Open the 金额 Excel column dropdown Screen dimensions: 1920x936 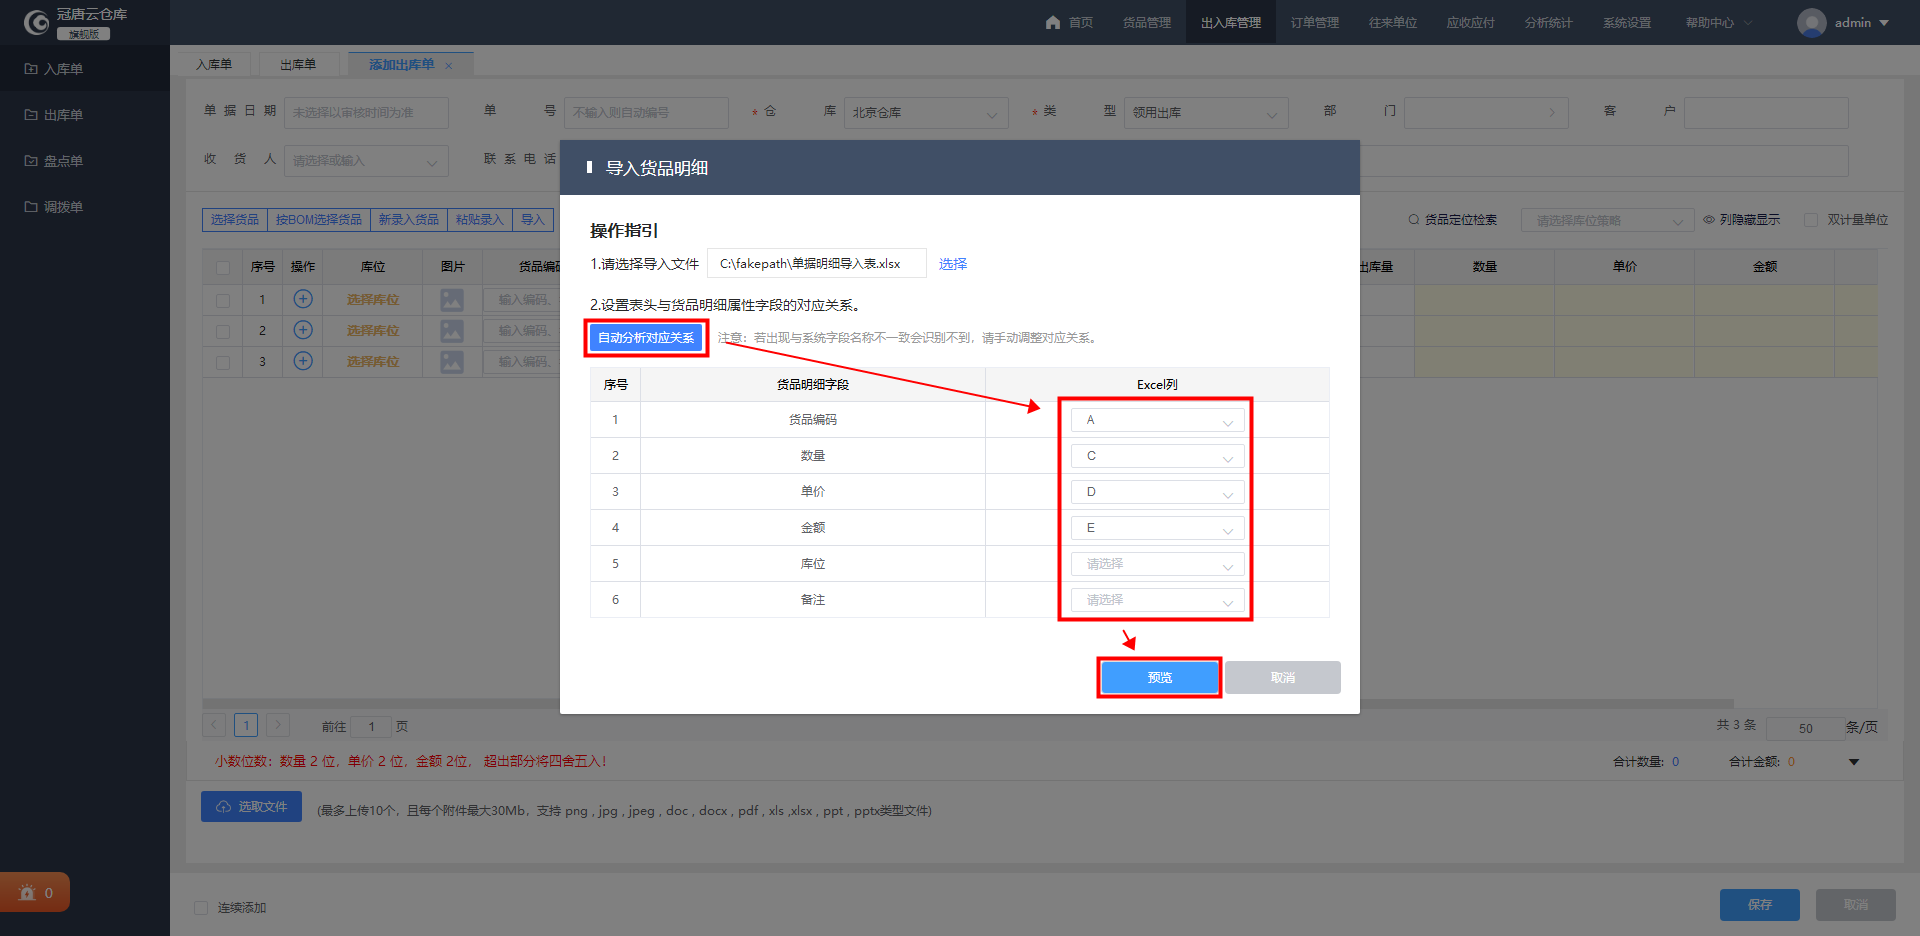(1157, 528)
